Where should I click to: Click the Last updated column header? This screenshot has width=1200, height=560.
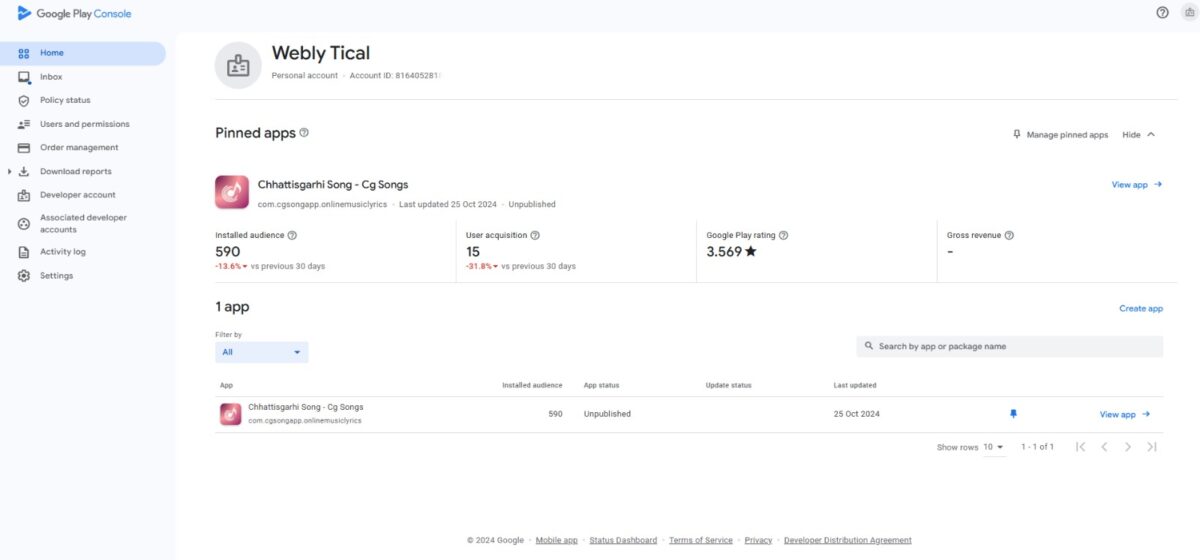(x=855, y=385)
